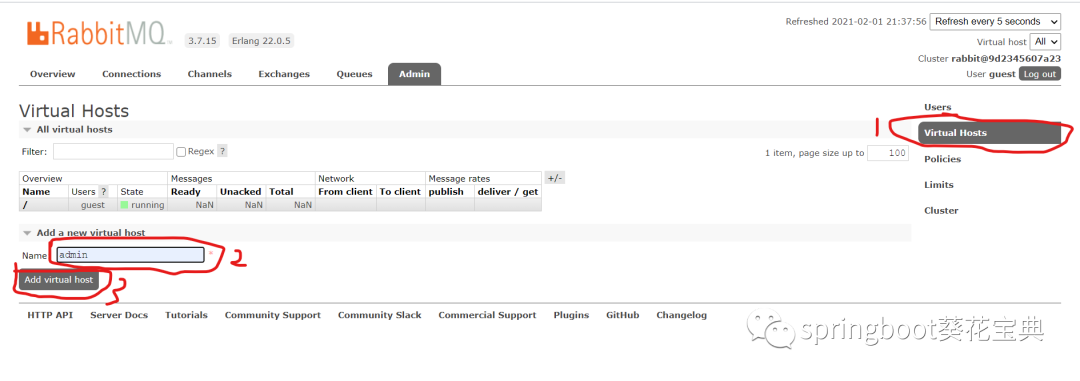This screenshot has width=1080, height=381.
Task: Click the 3.7.15 version badge
Action: (202, 41)
